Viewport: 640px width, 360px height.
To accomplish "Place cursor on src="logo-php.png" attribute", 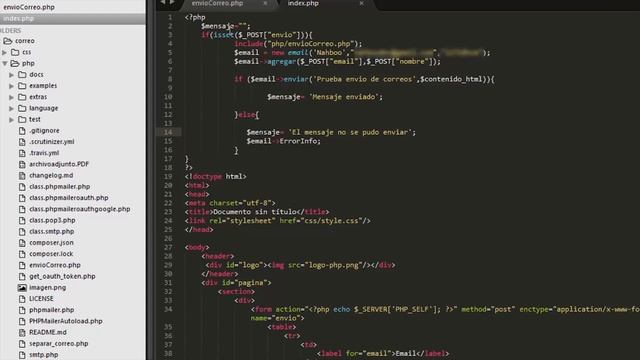I will pos(324,265).
